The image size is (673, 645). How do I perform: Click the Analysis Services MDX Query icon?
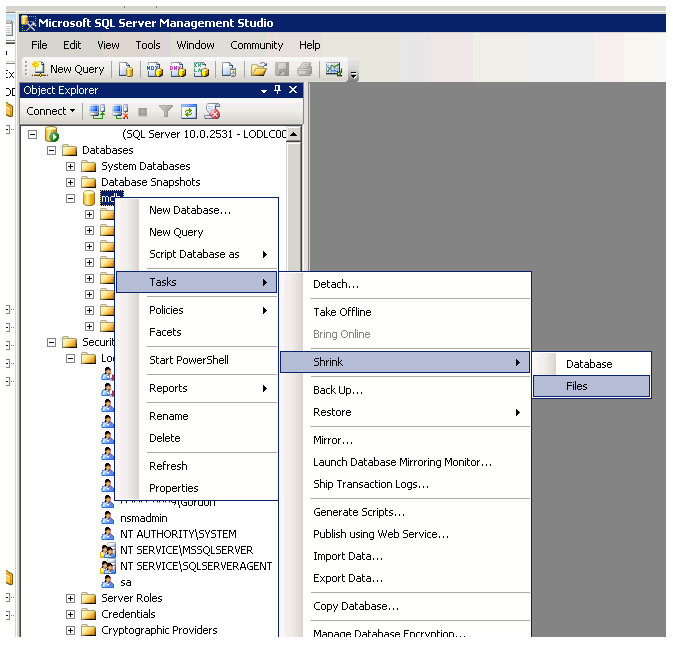point(154,69)
